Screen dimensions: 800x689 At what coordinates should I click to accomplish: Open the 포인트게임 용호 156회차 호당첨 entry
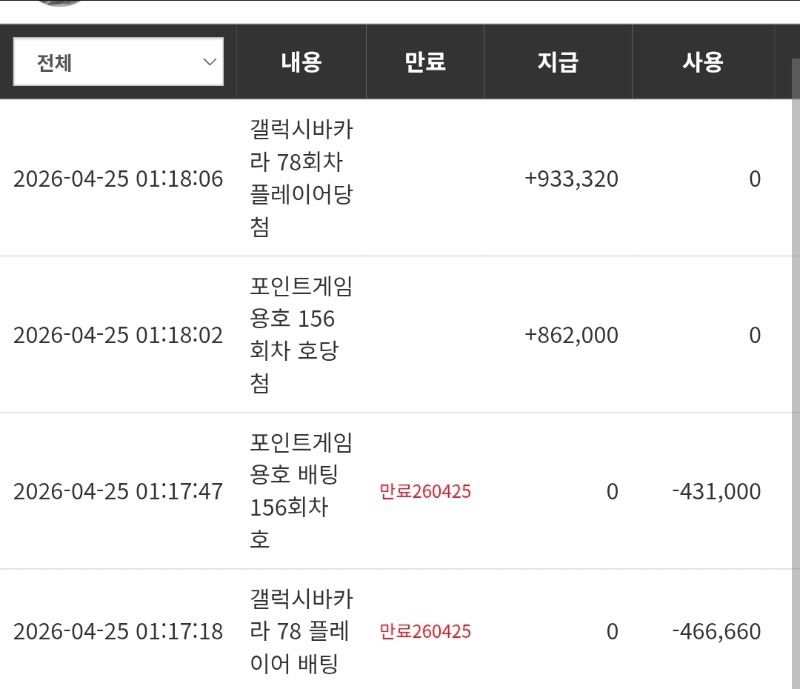(301, 335)
